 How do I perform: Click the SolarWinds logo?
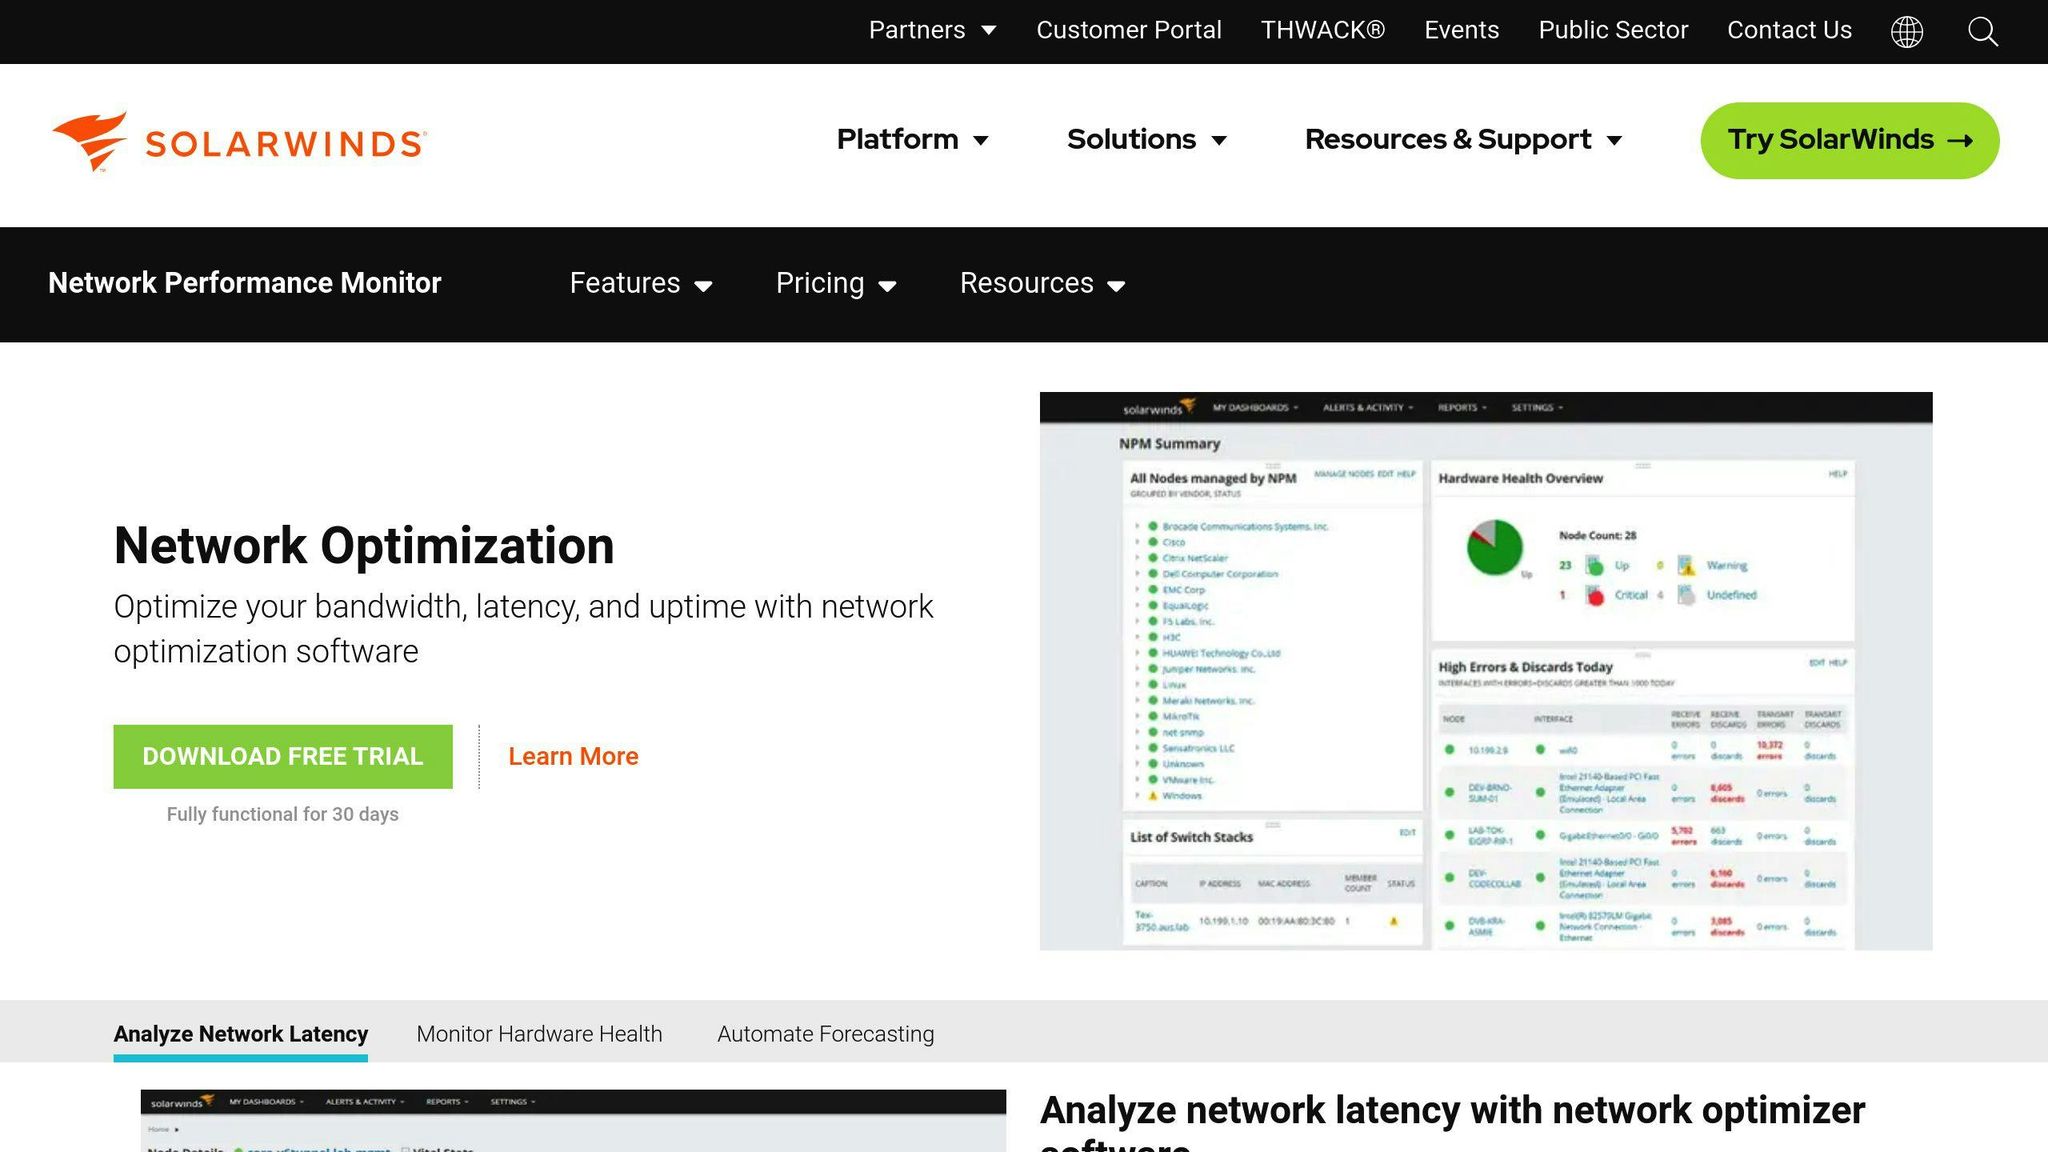238,141
